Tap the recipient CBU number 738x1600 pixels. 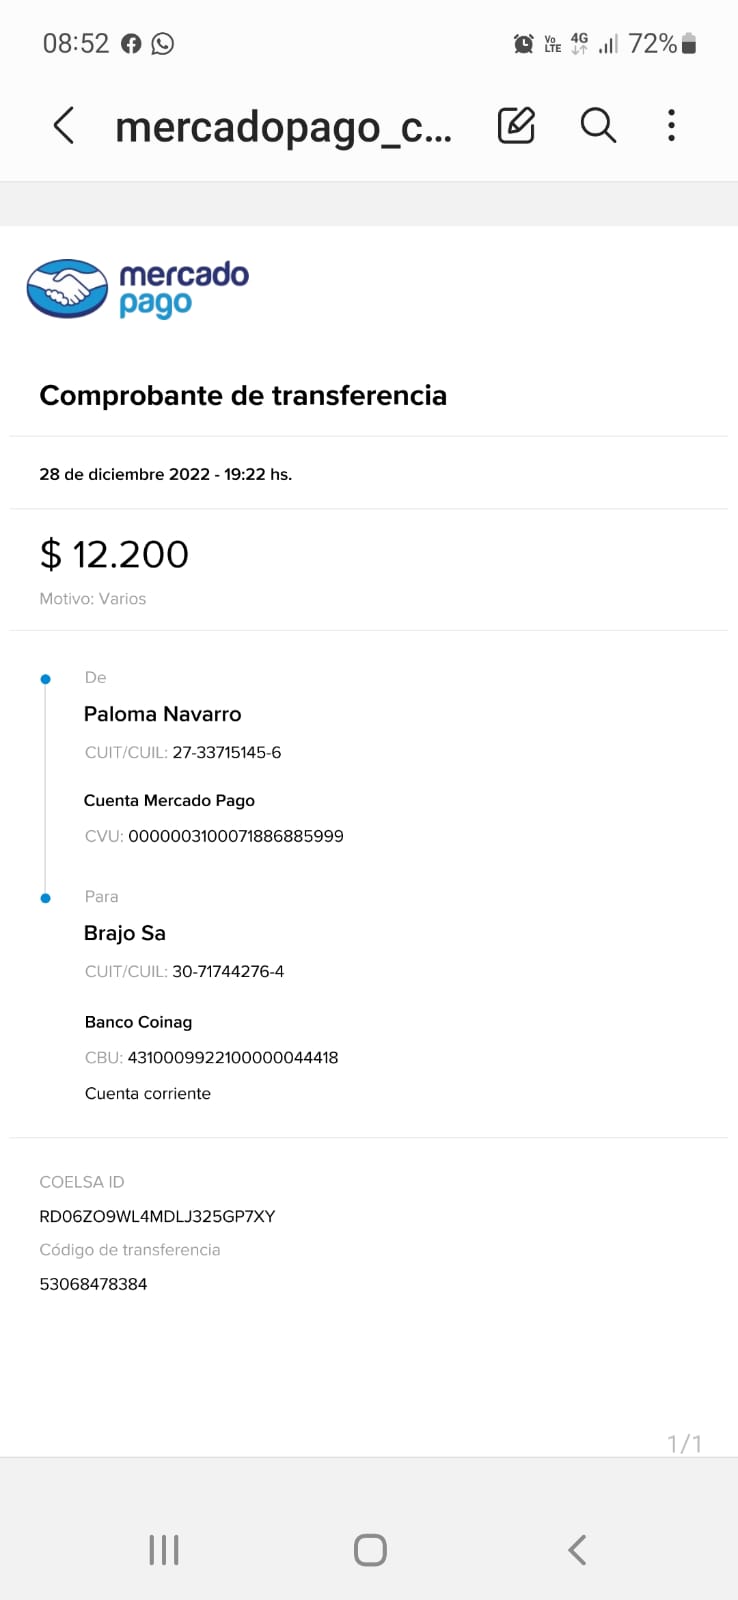coord(233,1057)
